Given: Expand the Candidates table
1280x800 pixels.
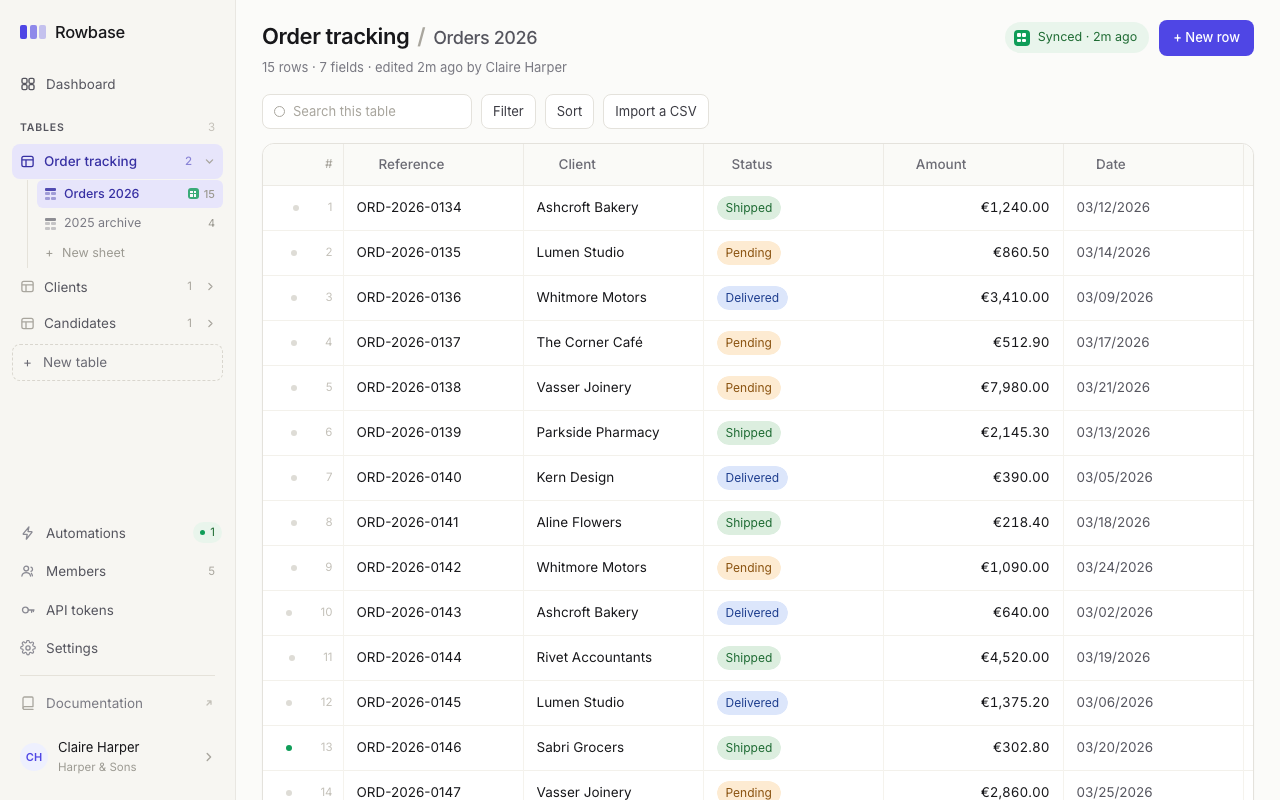Looking at the screenshot, I should [x=210, y=323].
